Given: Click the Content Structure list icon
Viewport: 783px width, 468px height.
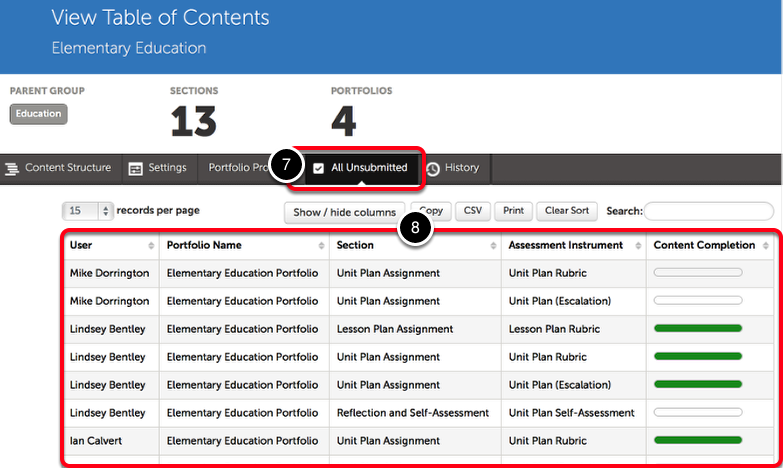Looking at the screenshot, I should pos(11,169).
